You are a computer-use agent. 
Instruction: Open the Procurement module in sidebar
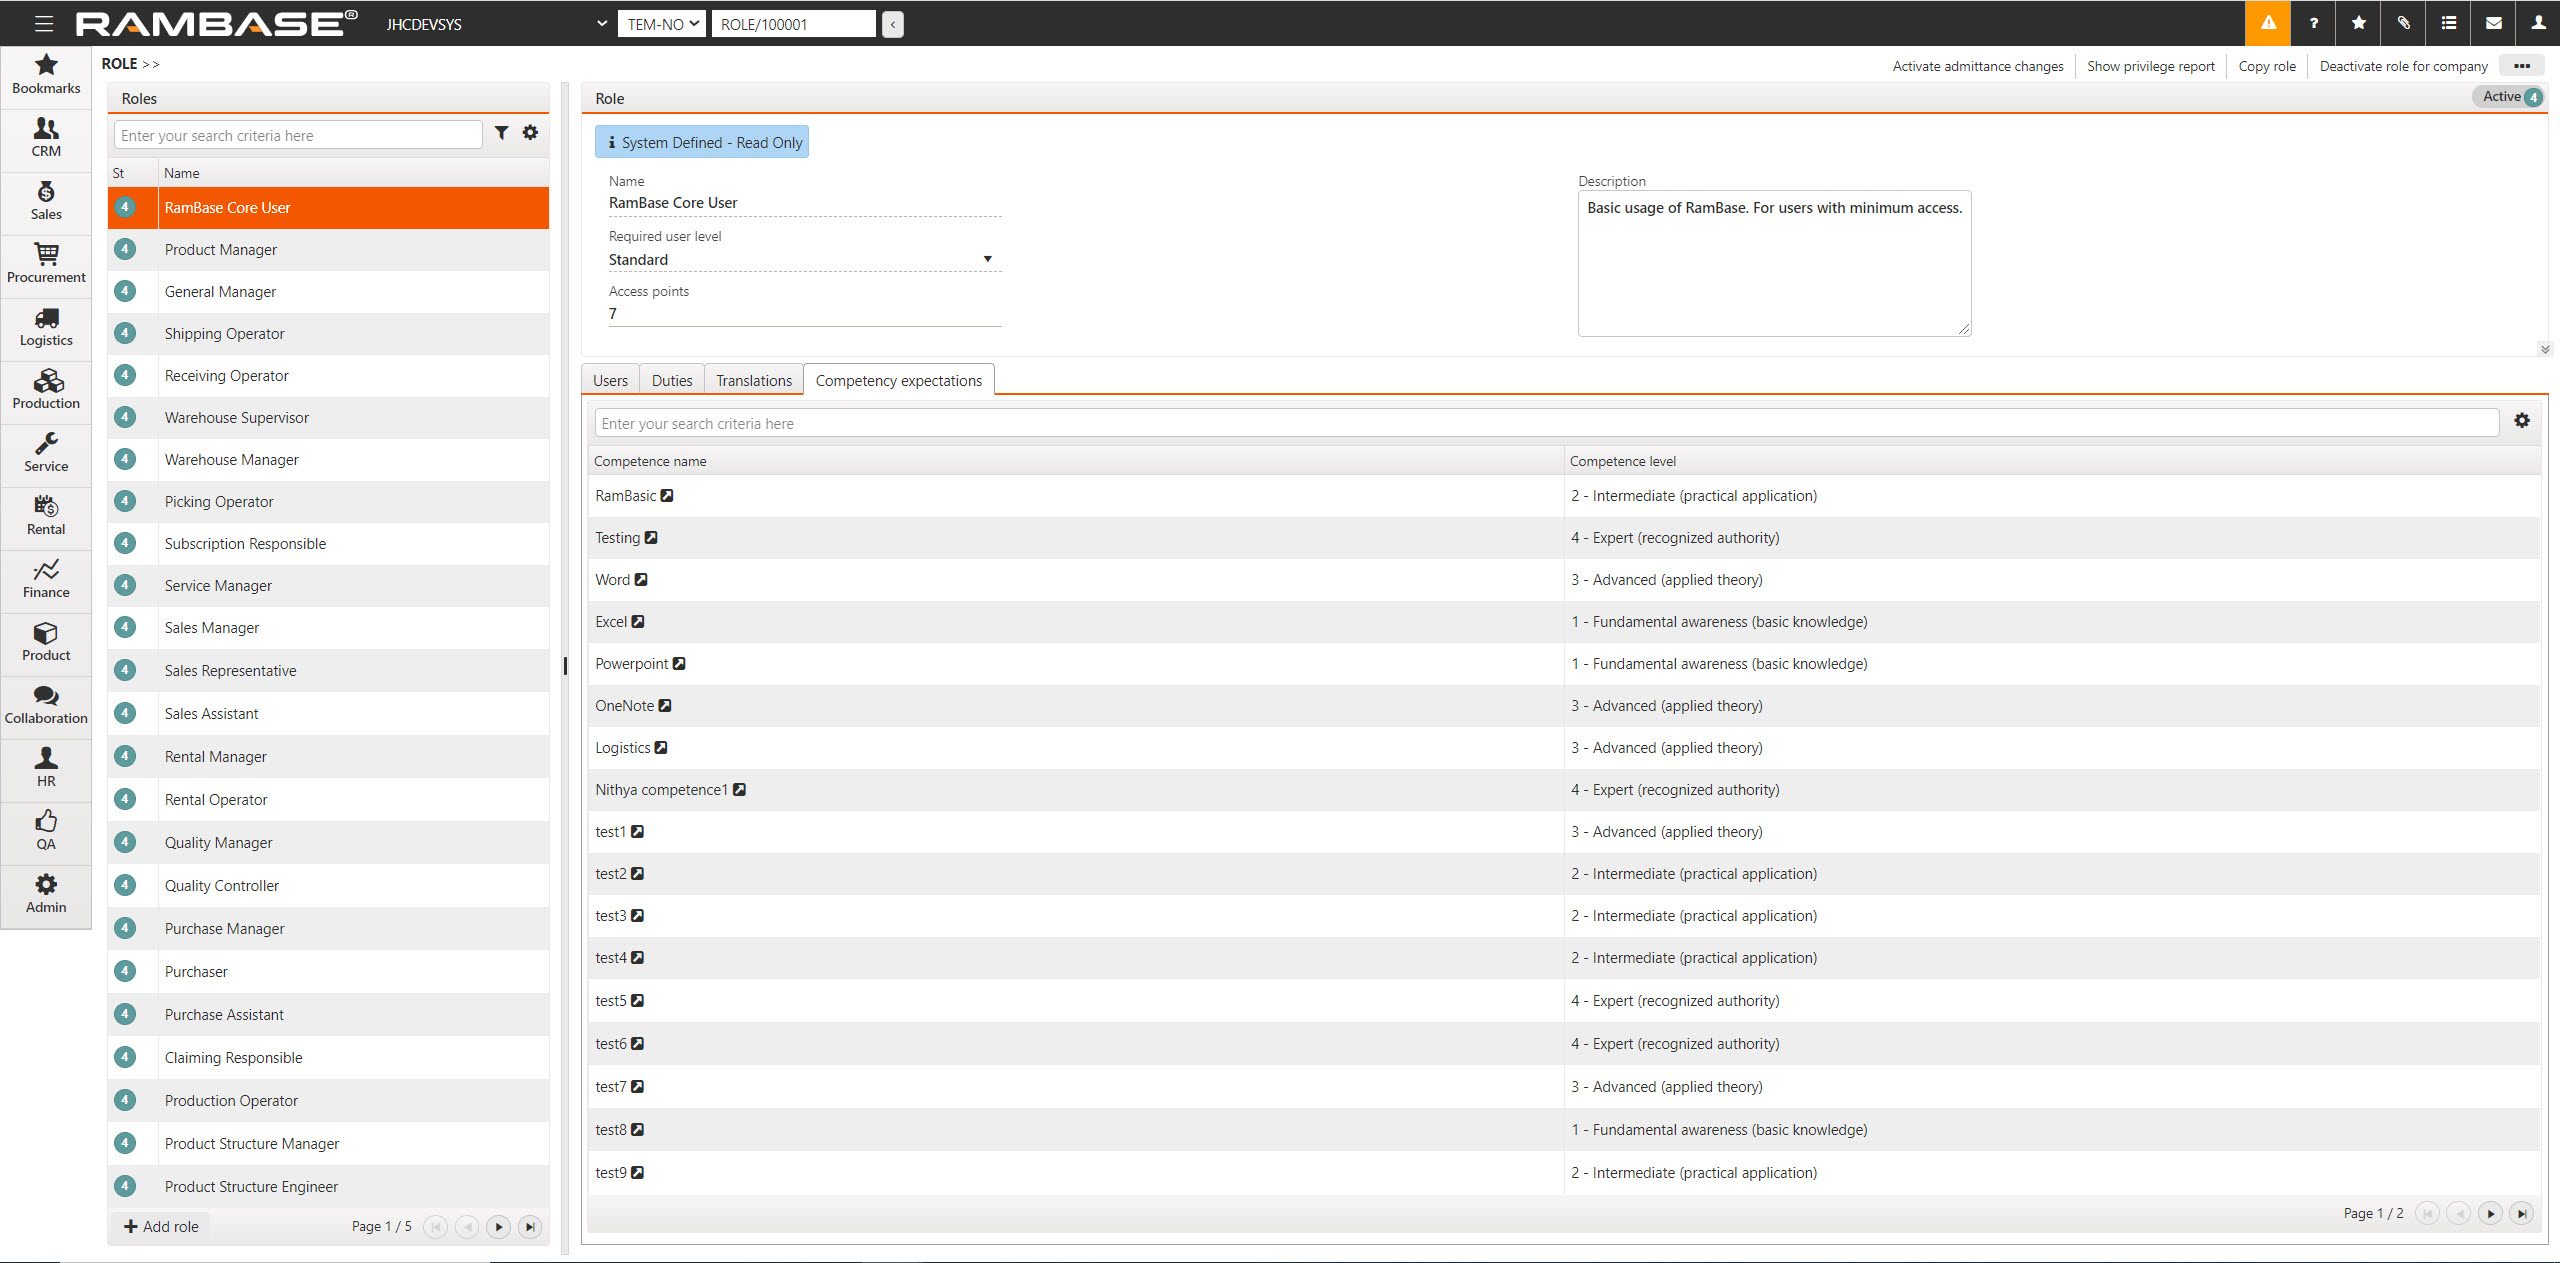point(46,263)
